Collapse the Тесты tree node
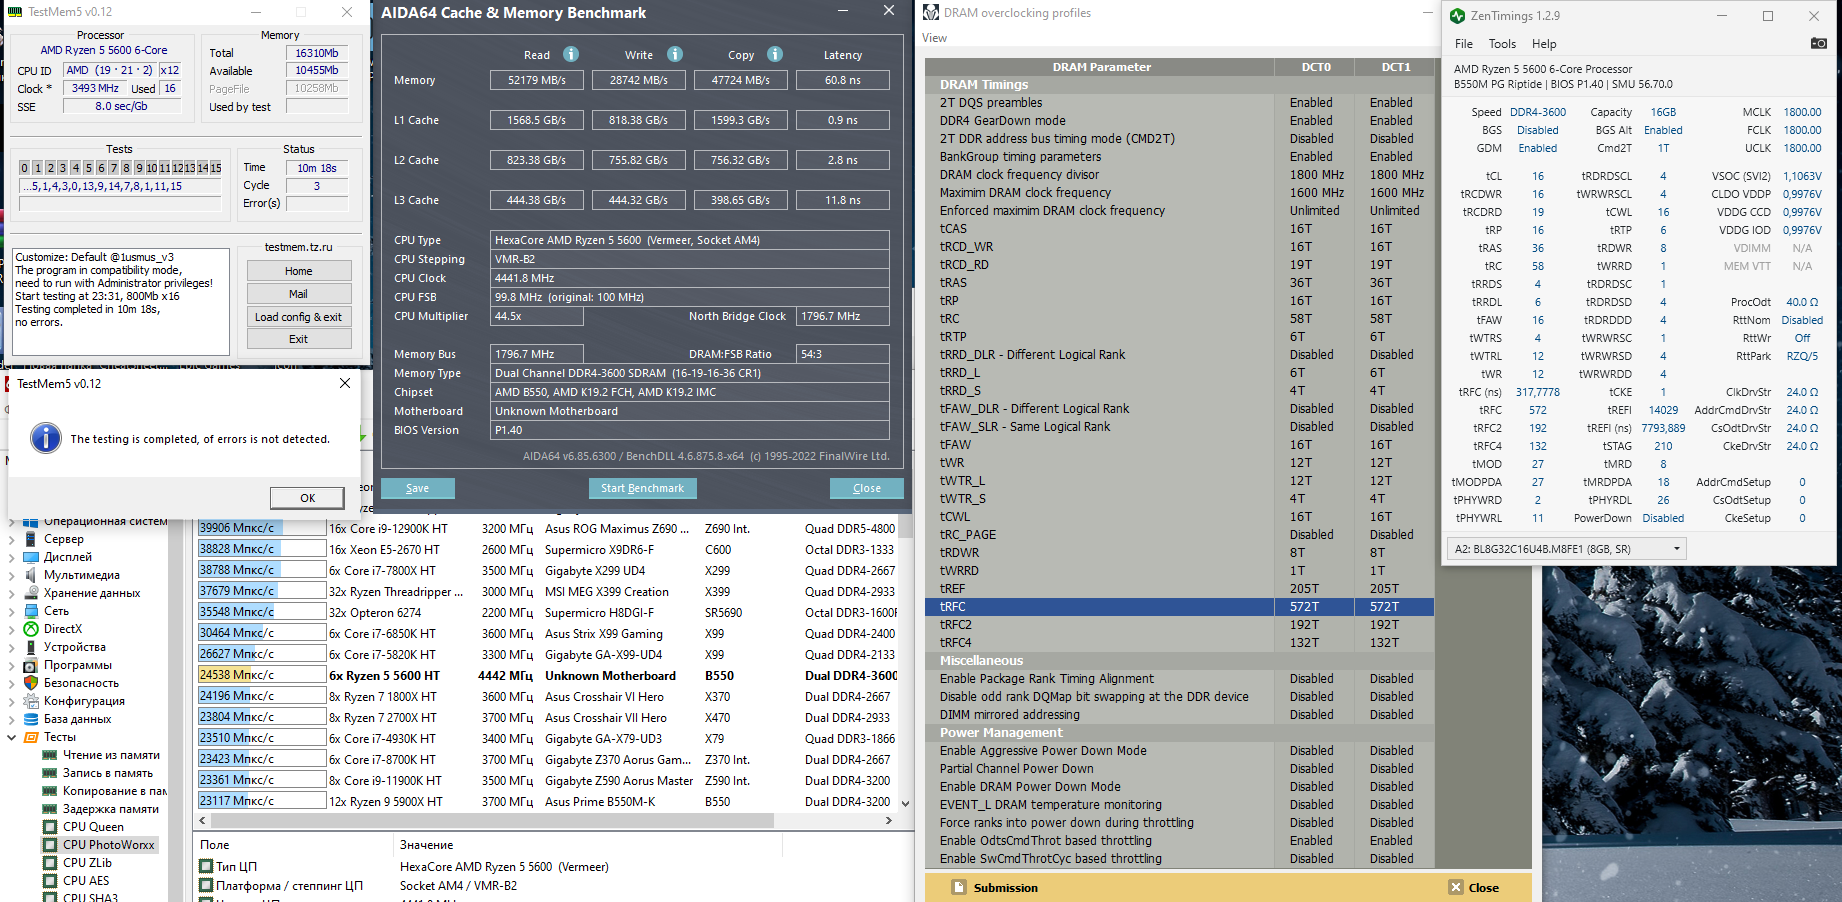 click(12, 737)
